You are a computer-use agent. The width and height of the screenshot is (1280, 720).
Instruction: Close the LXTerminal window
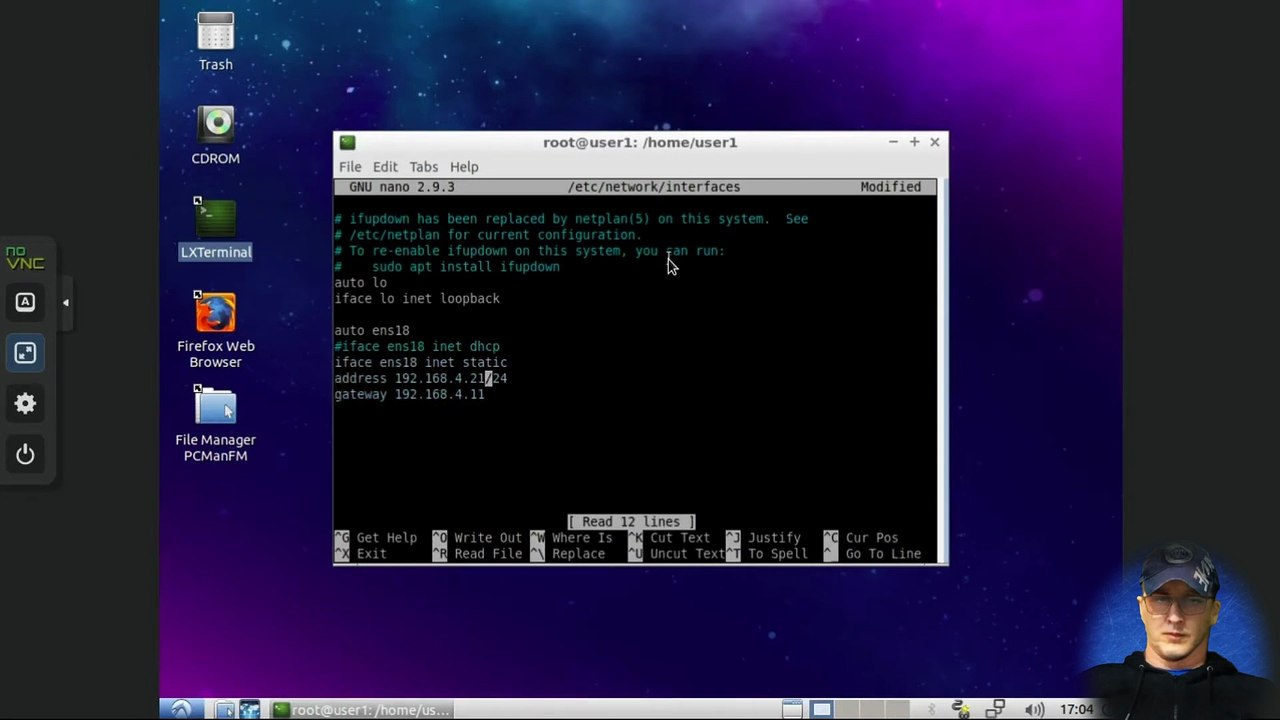pyautogui.click(x=935, y=142)
